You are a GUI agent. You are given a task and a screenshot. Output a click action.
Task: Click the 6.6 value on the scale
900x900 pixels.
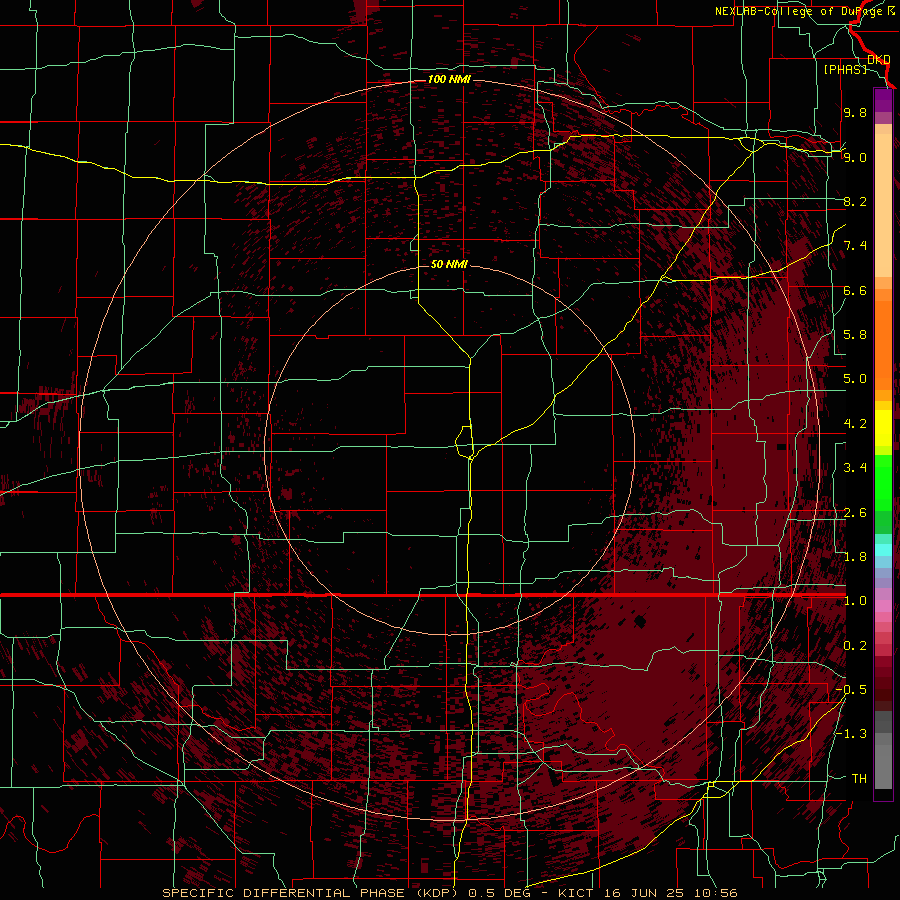855,290
